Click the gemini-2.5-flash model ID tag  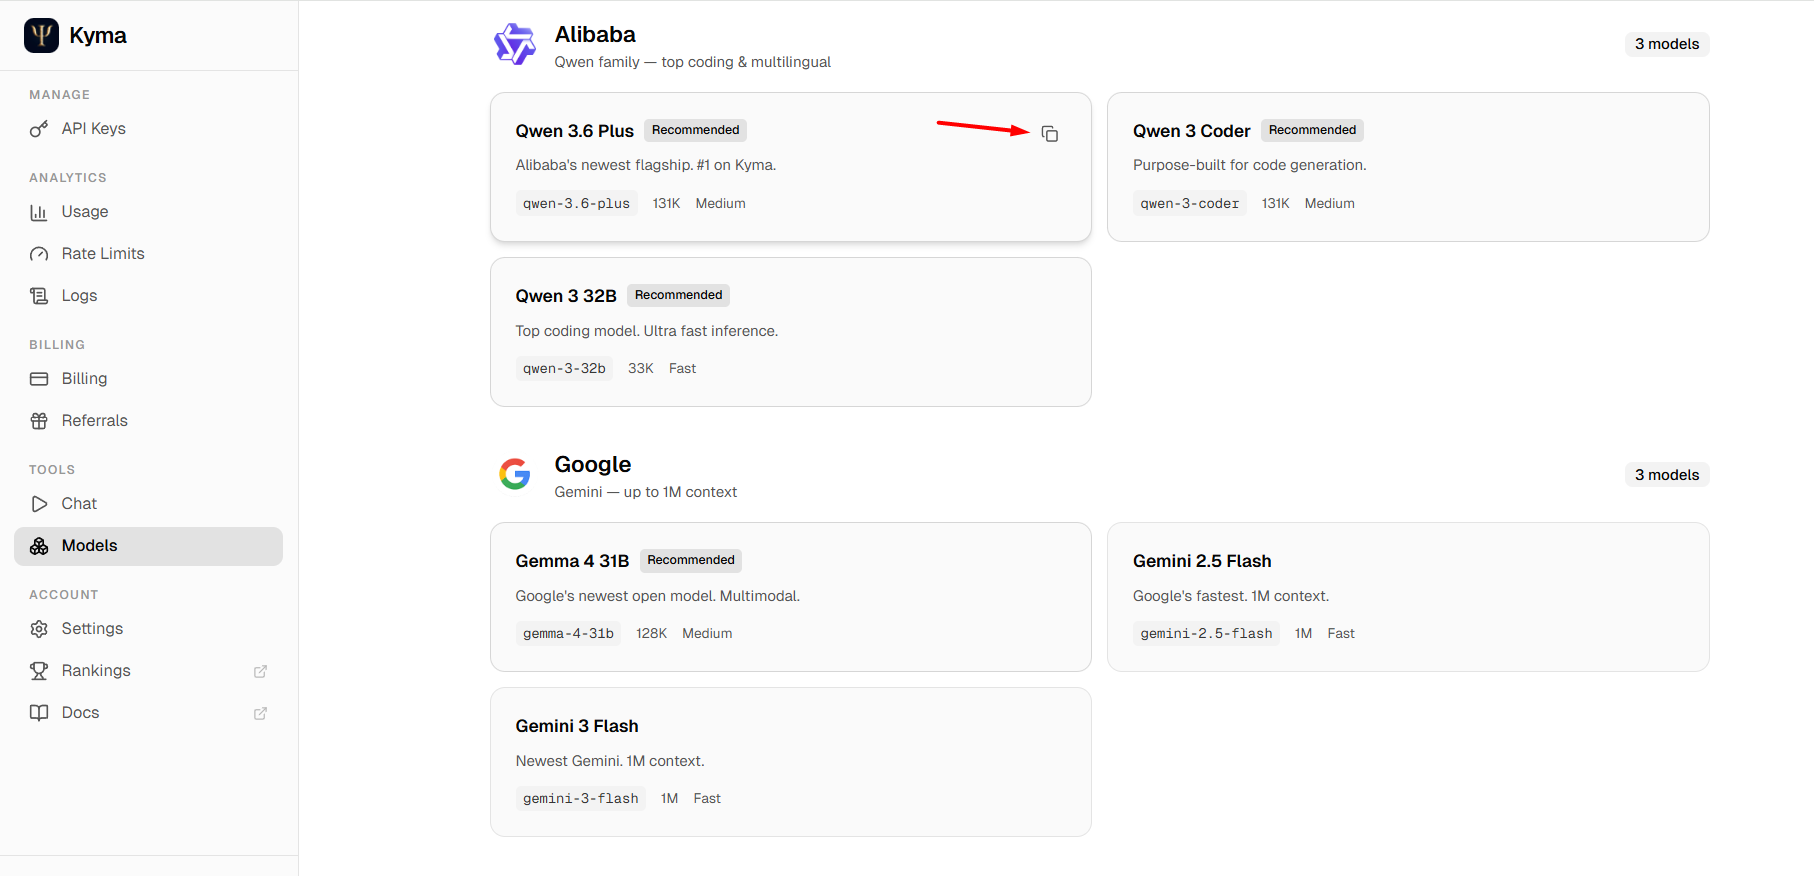coord(1206,634)
